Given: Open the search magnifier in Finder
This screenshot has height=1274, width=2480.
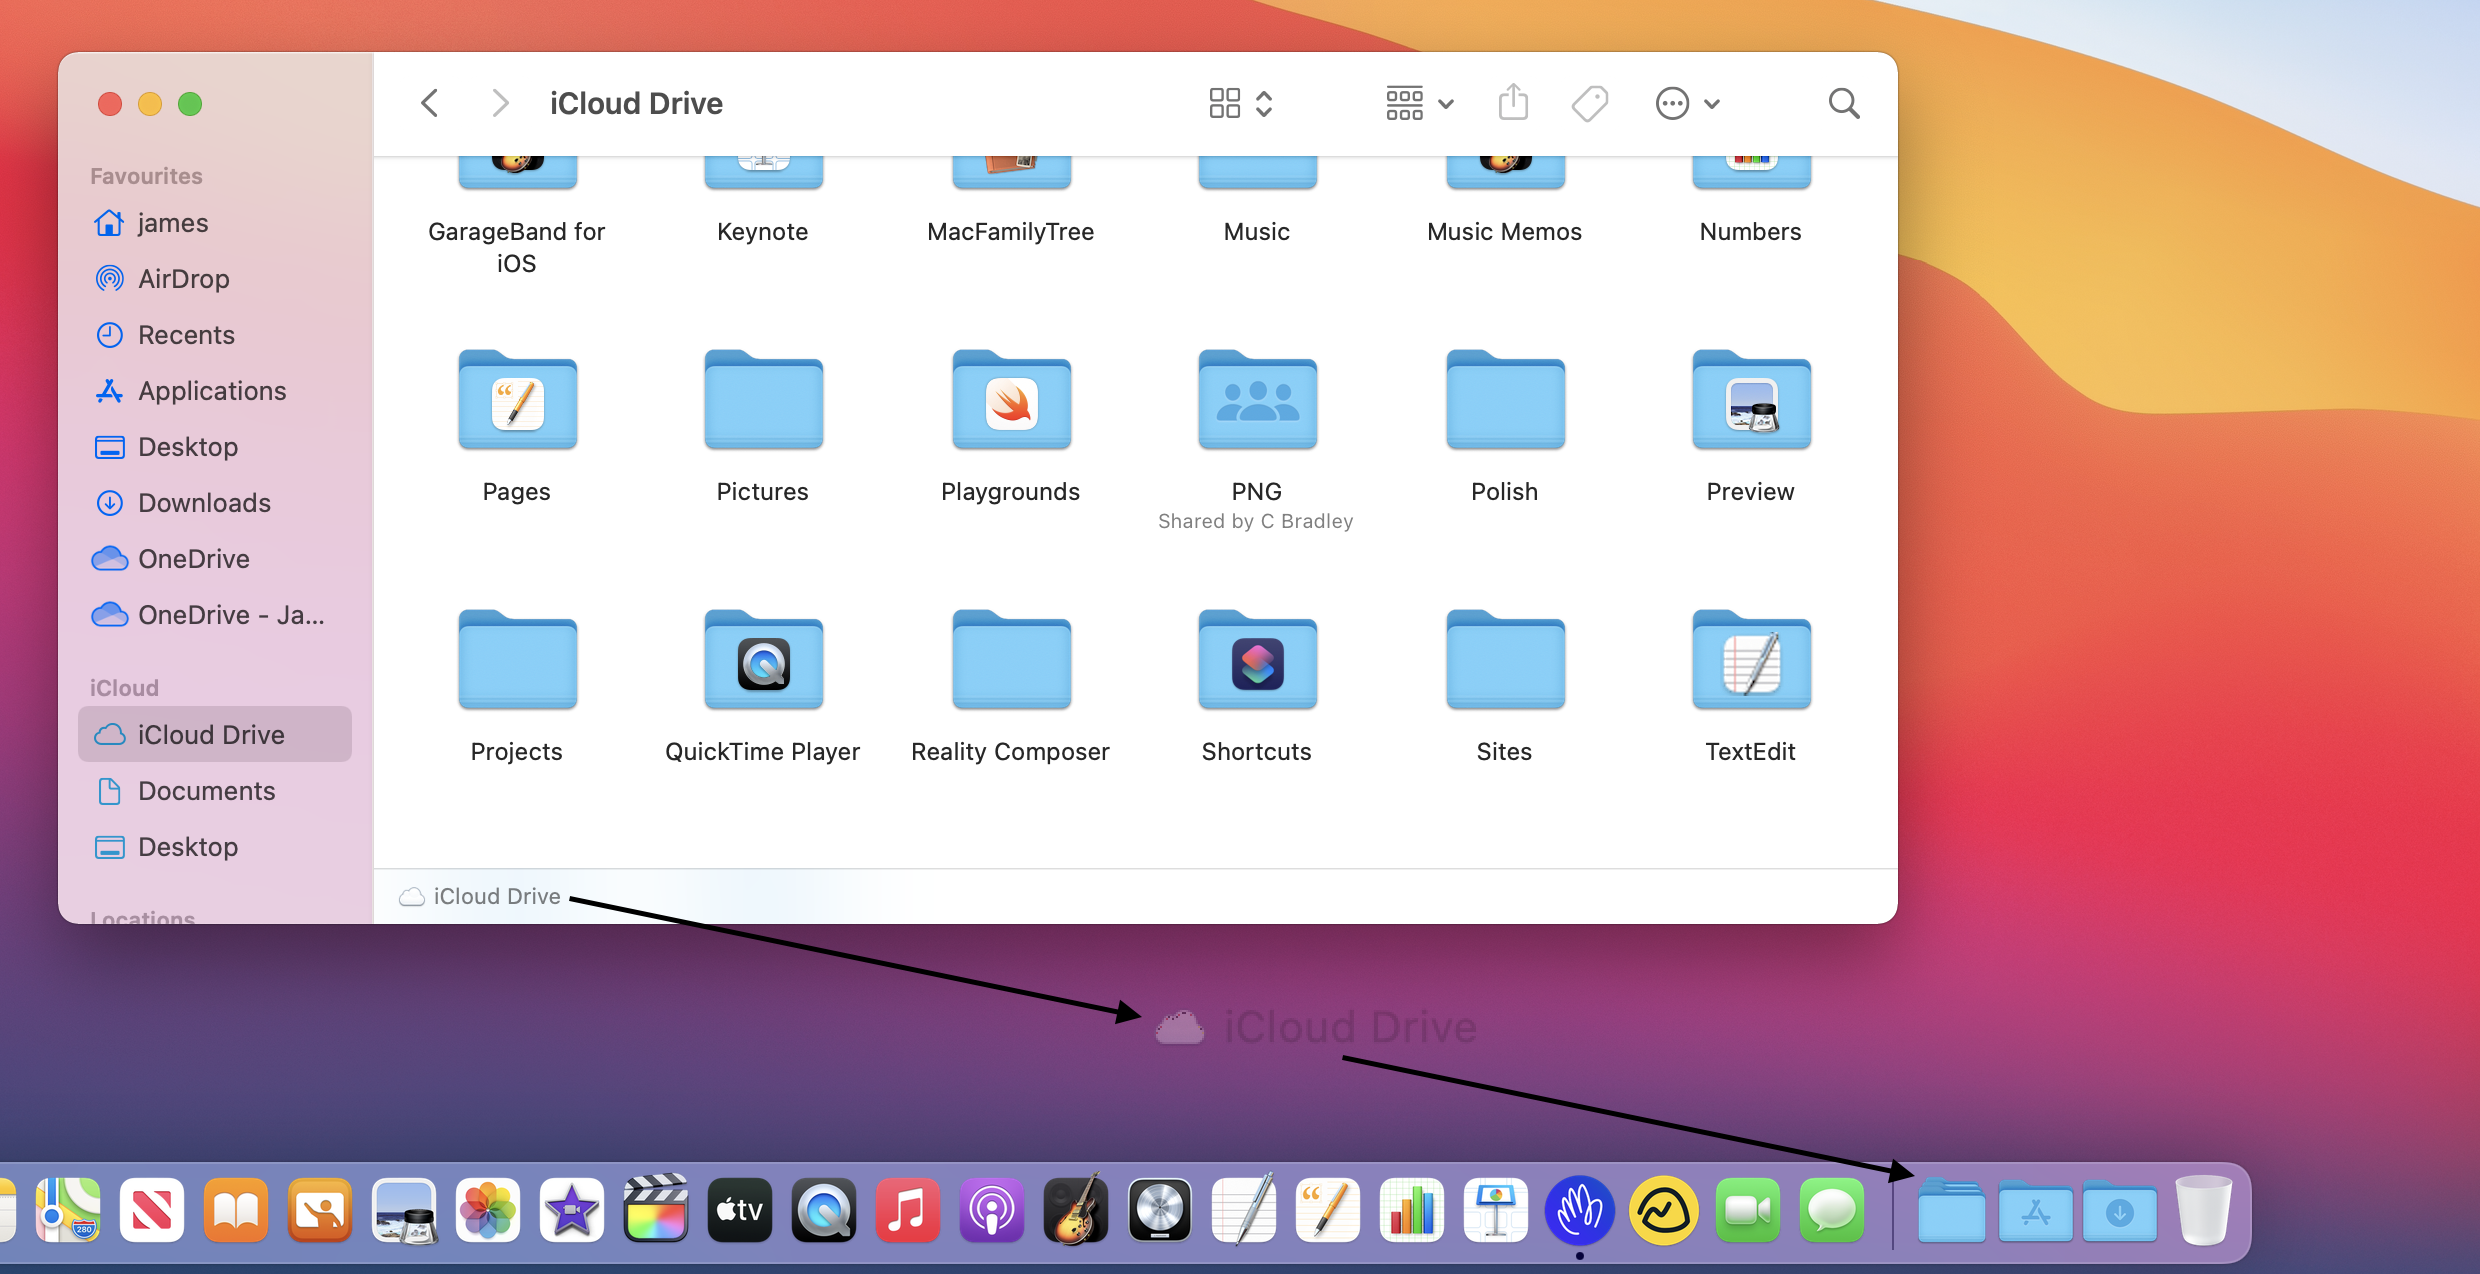Looking at the screenshot, I should (1843, 103).
